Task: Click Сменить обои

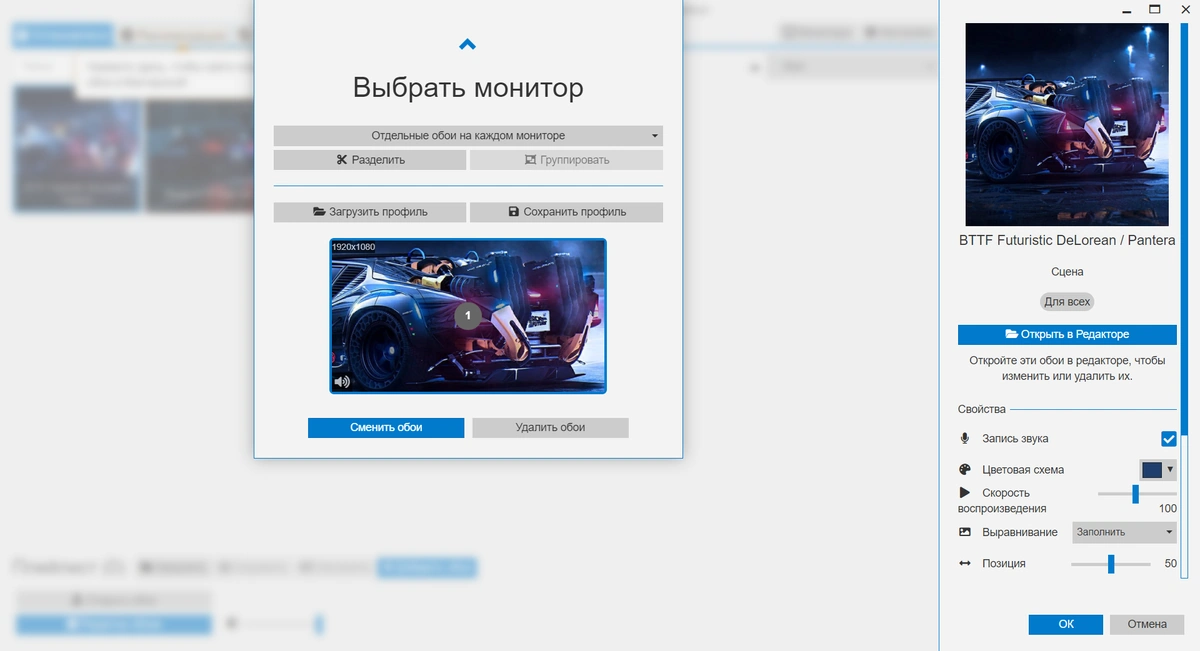Action: click(x=386, y=427)
